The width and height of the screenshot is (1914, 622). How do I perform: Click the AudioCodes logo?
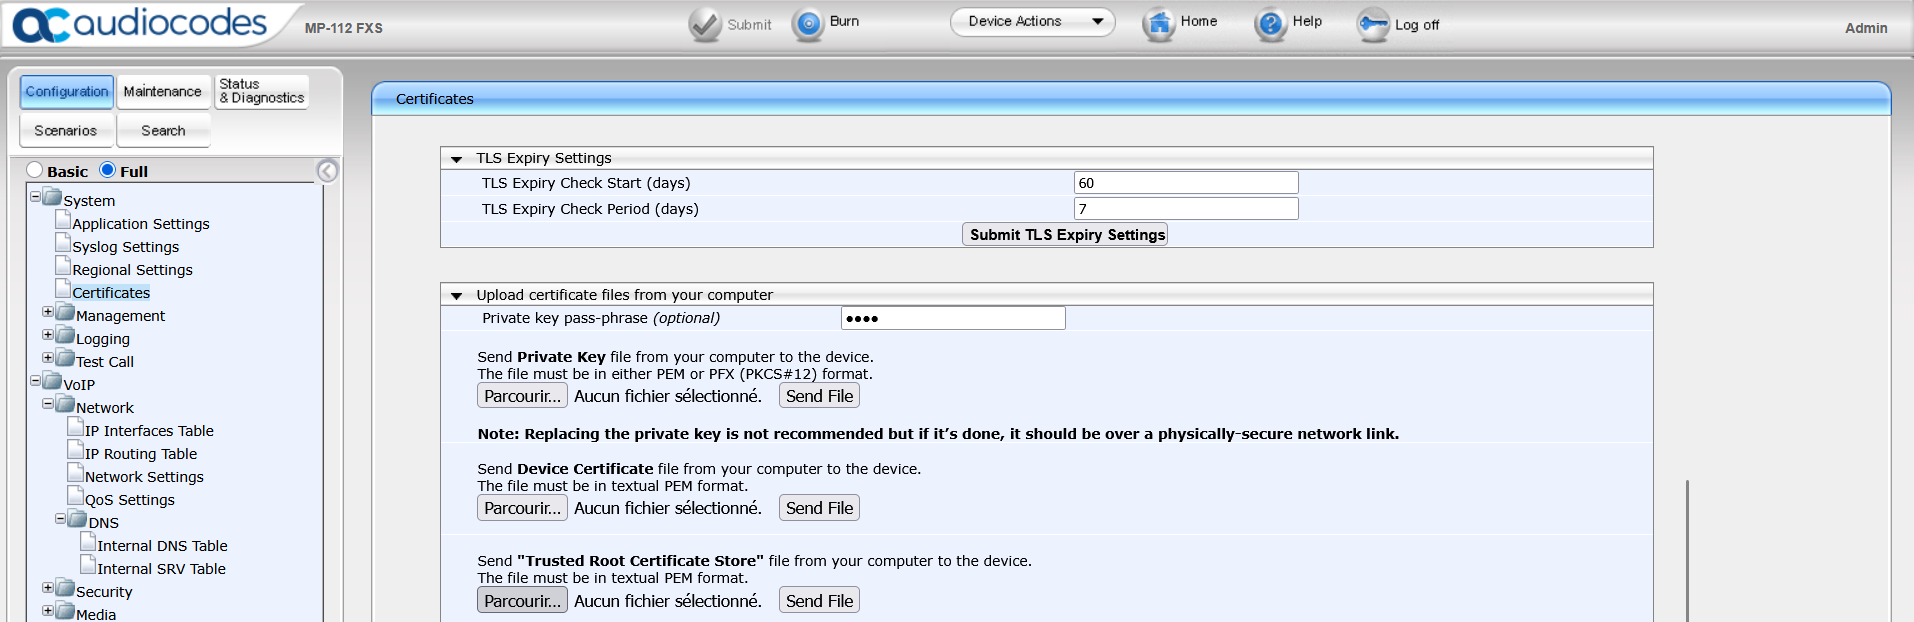[141, 25]
